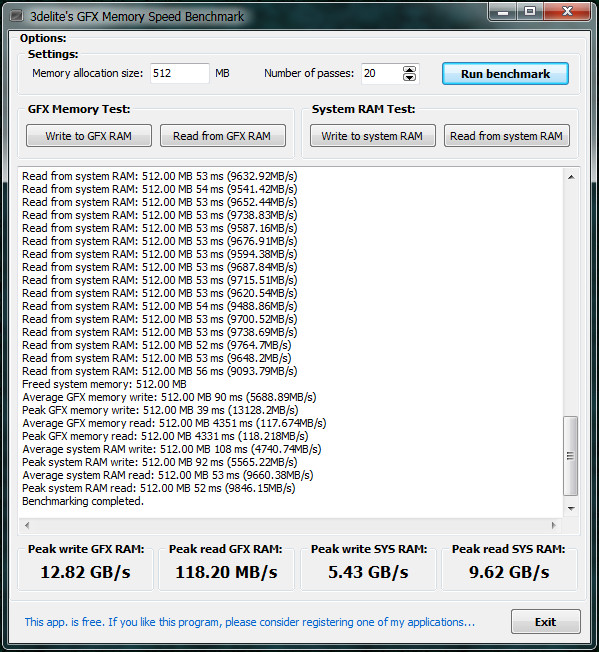Click the 'Number of passes:' label
This screenshot has height=652, width=599.
(x=309, y=74)
